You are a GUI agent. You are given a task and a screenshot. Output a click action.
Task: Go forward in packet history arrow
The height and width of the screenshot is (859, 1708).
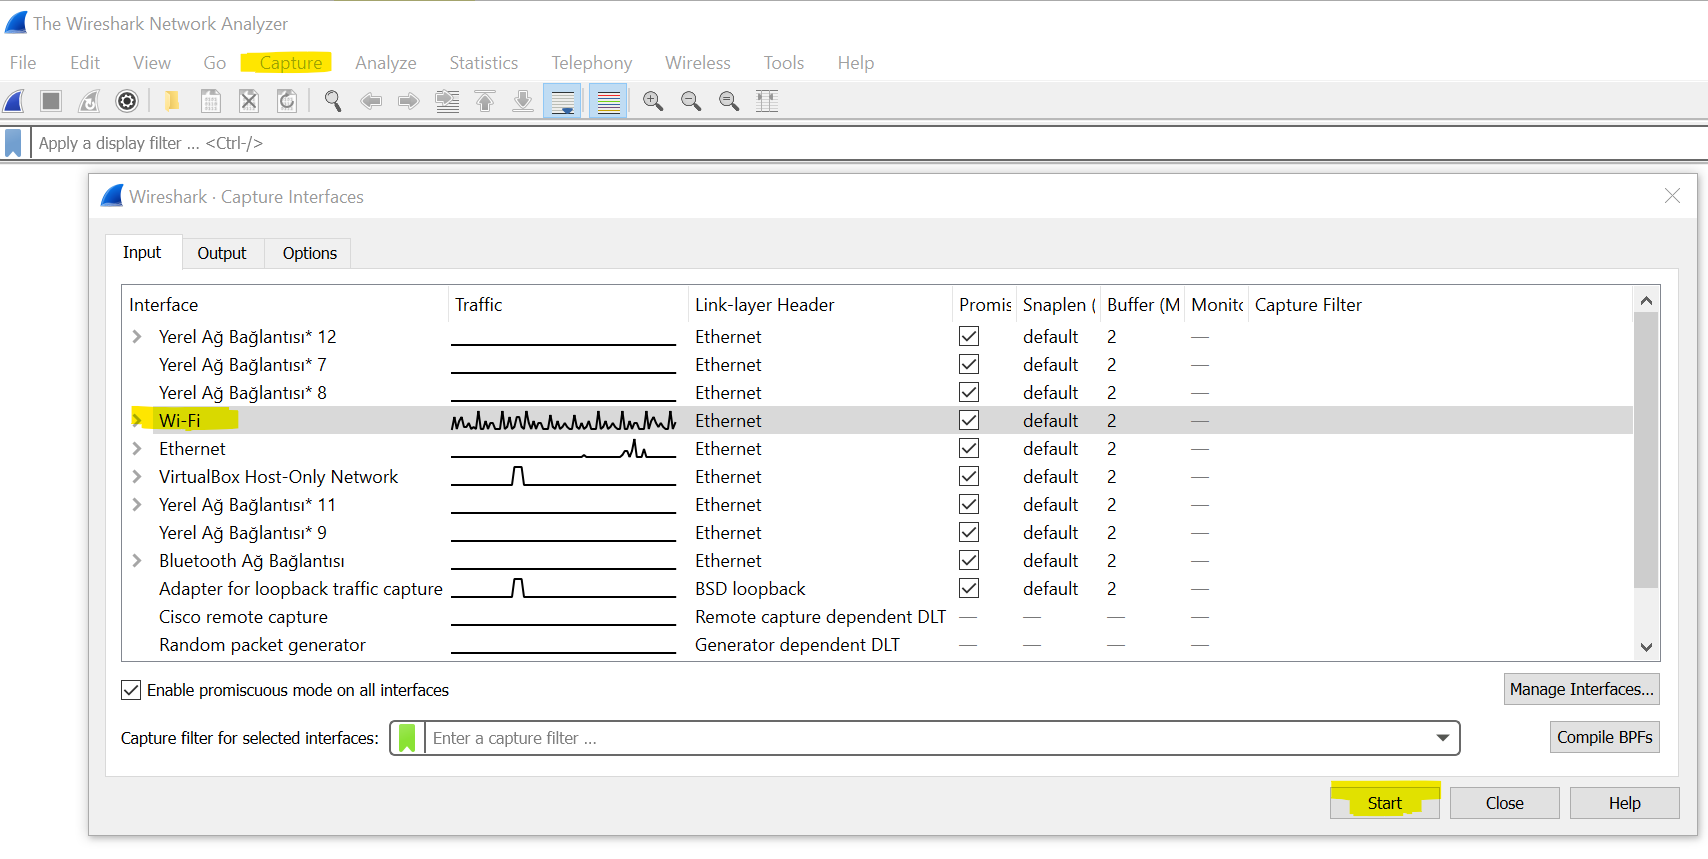pyautogui.click(x=409, y=101)
